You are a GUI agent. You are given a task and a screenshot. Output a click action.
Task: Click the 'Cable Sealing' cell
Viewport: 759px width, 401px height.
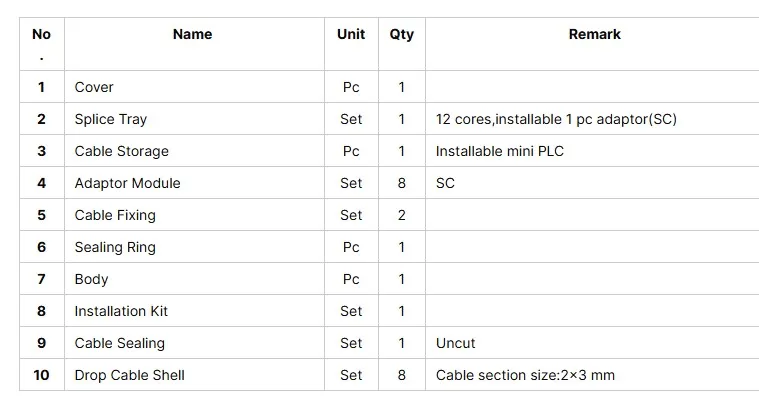[x=119, y=343]
